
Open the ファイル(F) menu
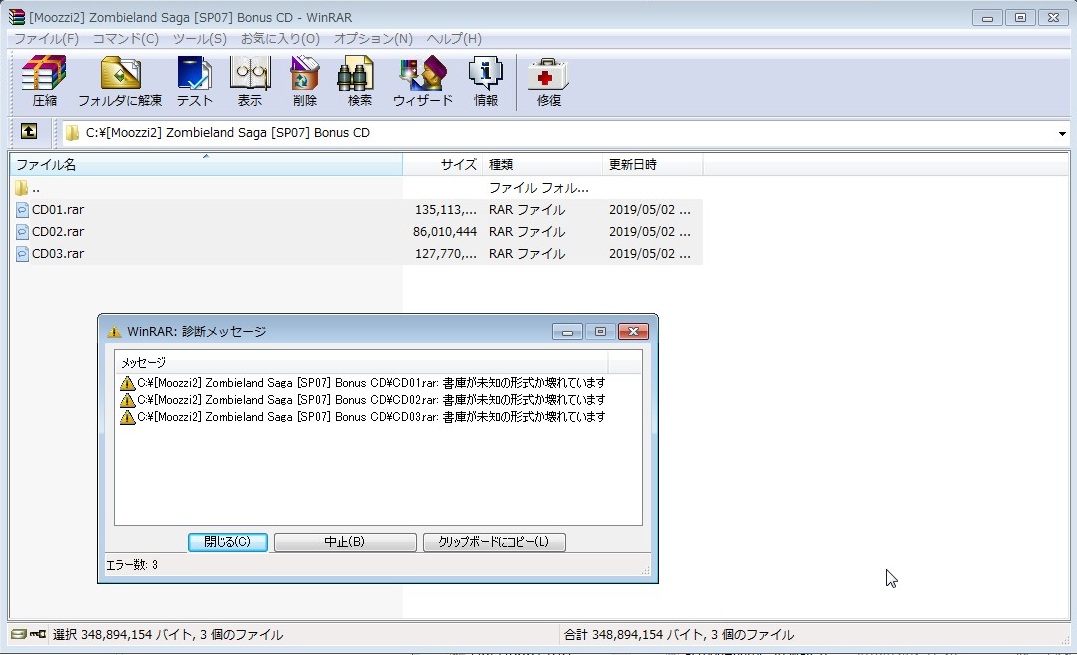(47, 38)
